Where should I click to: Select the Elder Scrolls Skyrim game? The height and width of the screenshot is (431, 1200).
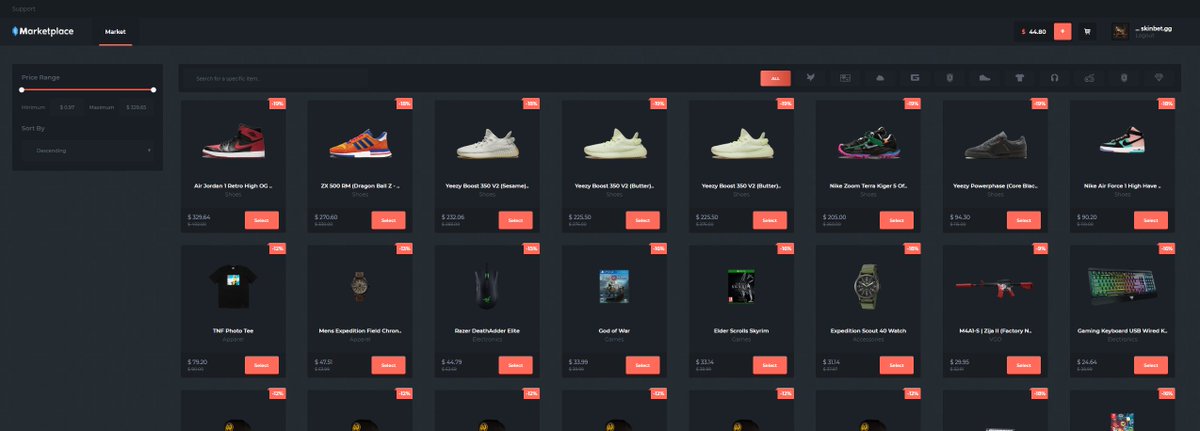pos(770,365)
